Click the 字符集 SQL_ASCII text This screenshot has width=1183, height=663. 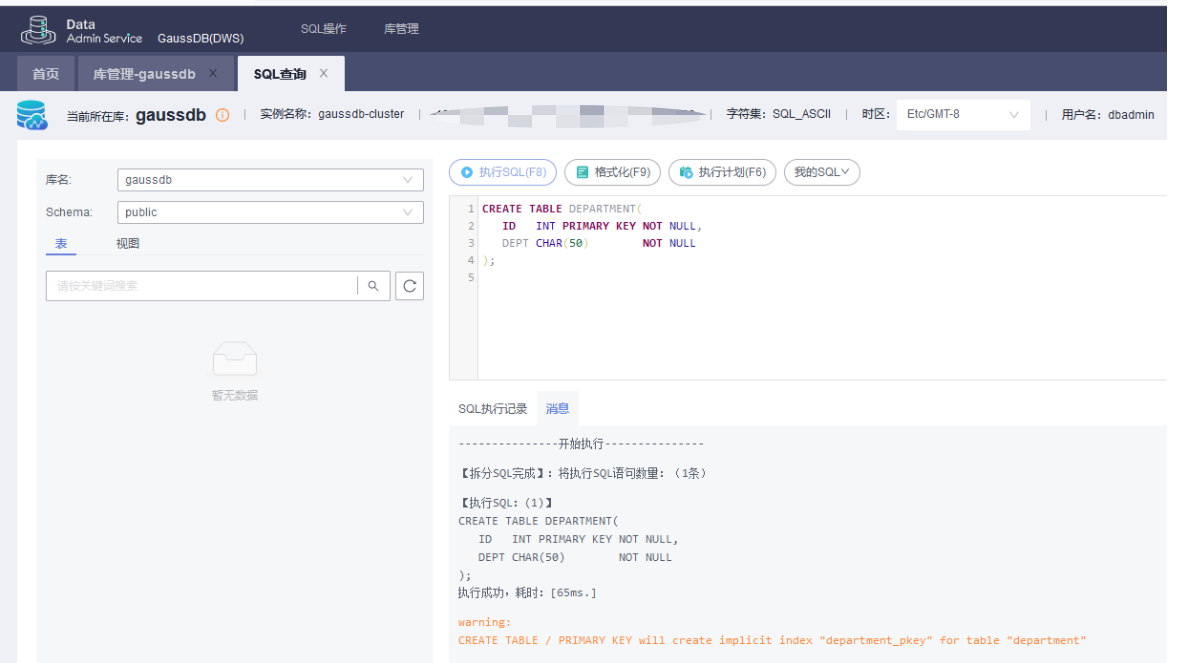click(779, 114)
